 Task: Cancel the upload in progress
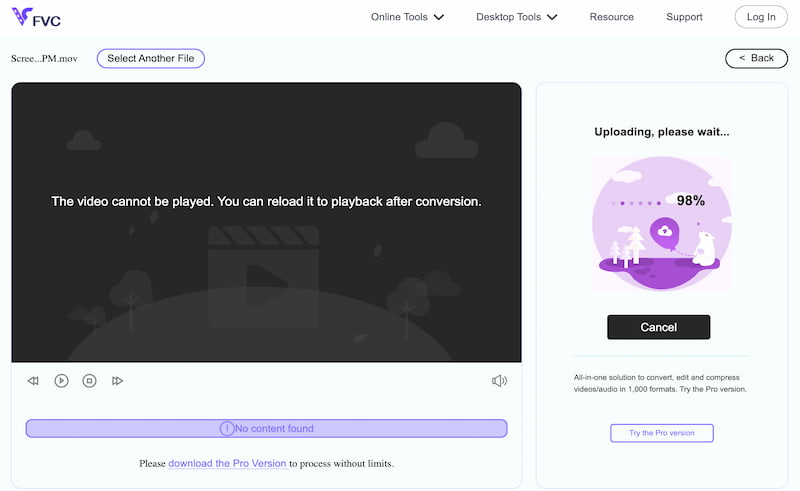658,327
